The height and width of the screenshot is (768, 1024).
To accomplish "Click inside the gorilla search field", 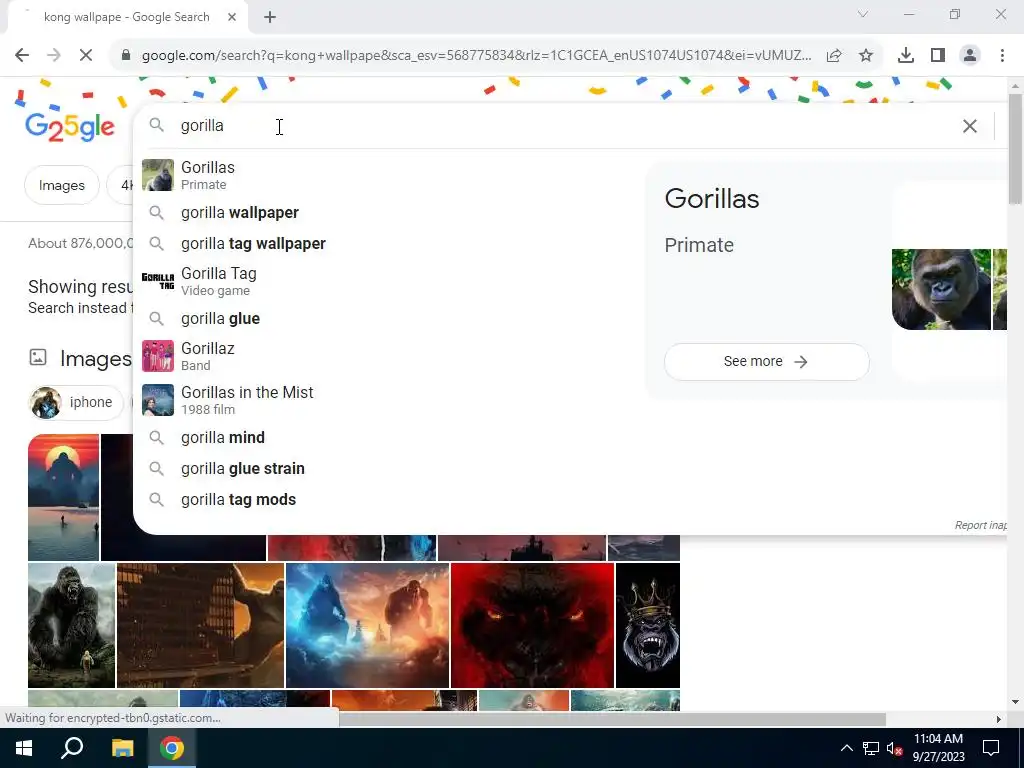I will click(562, 125).
